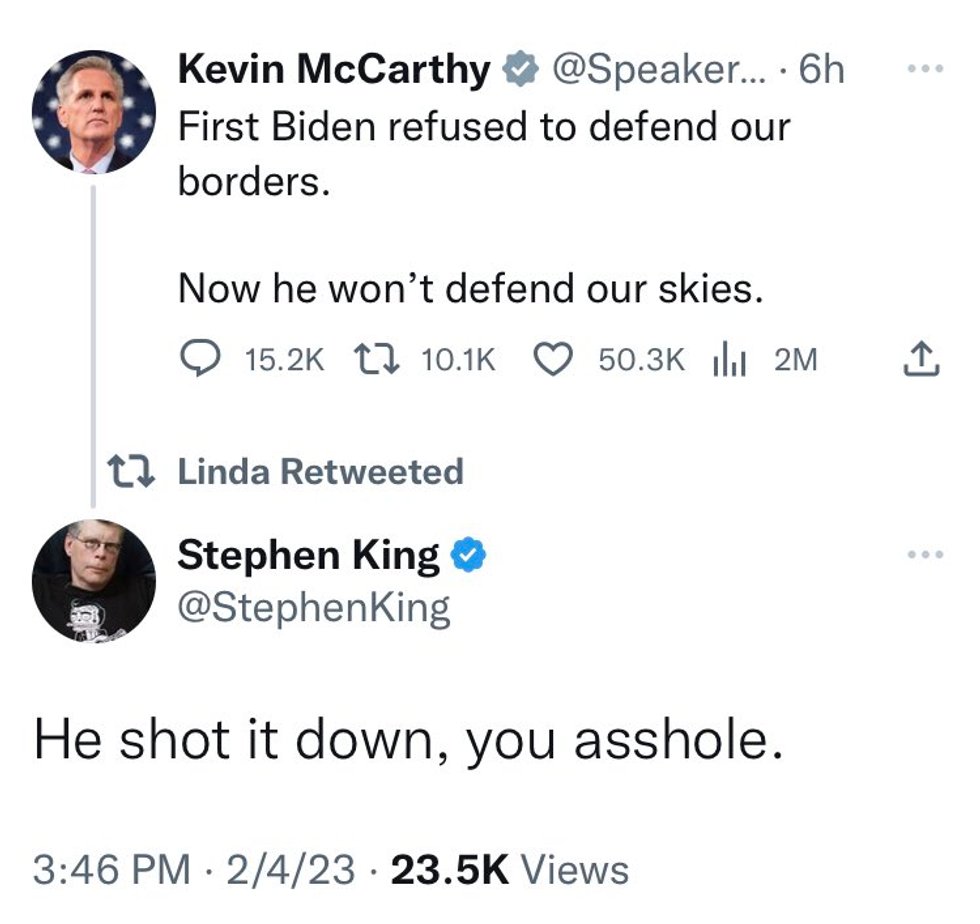Image resolution: width=980 pixels, height=924 pixels.
Task: Open Stephen King's profile picture
Action: (93, 581)
